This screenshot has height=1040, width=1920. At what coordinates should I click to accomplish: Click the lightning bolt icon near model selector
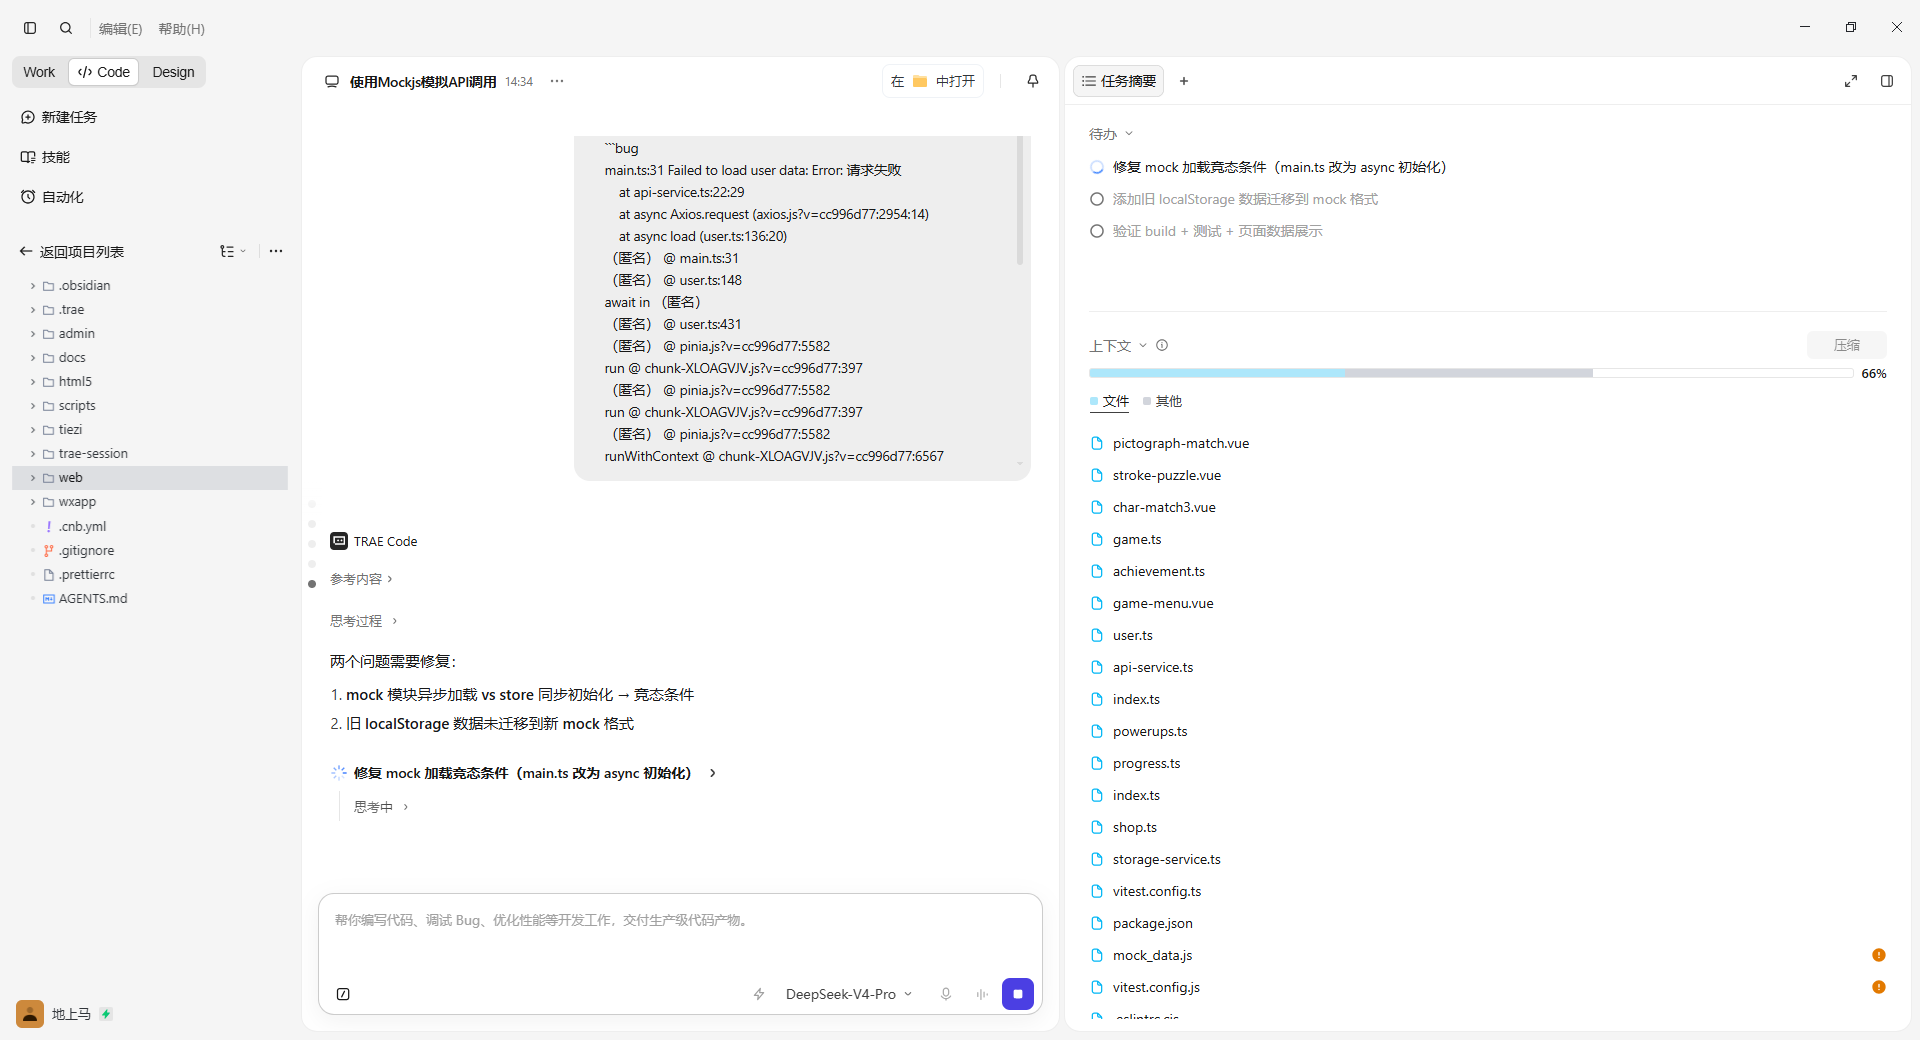point(759,994)
